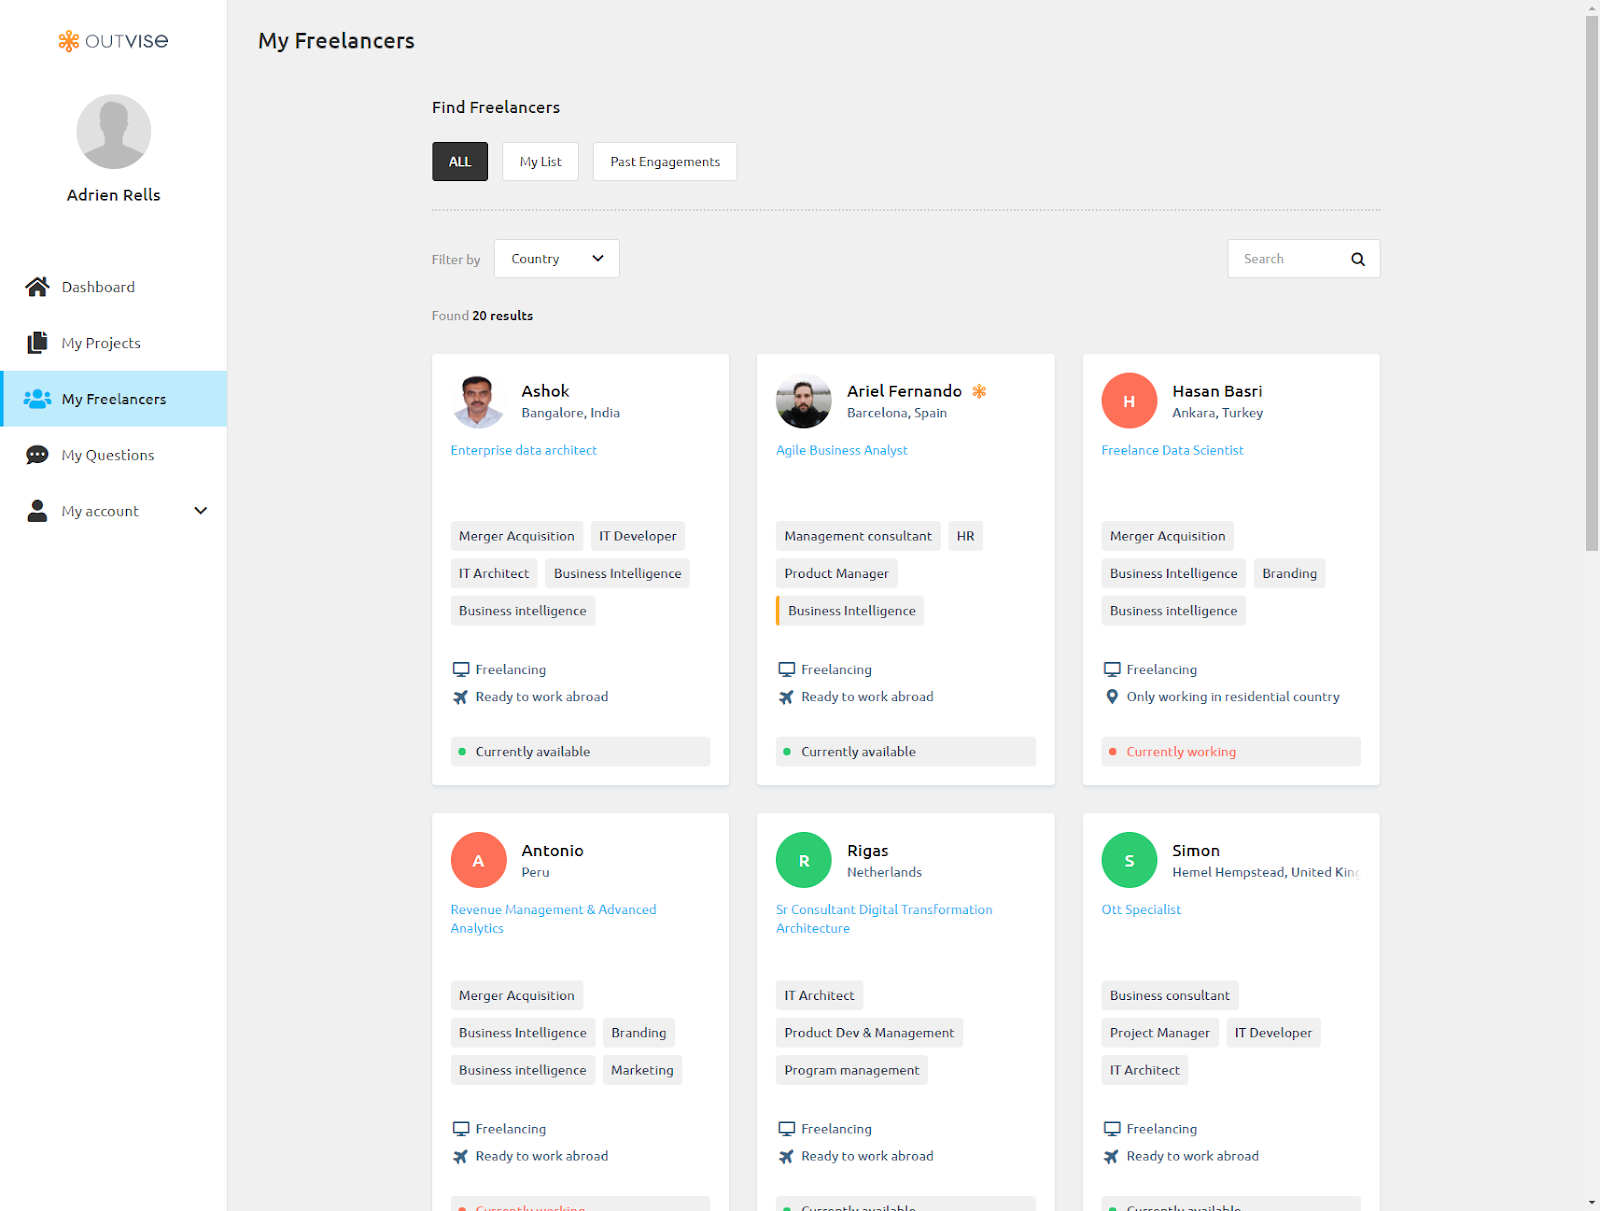Open My Questions chat bubble icon
The image size is (1600, 1211).
click(x=37, y=455)
